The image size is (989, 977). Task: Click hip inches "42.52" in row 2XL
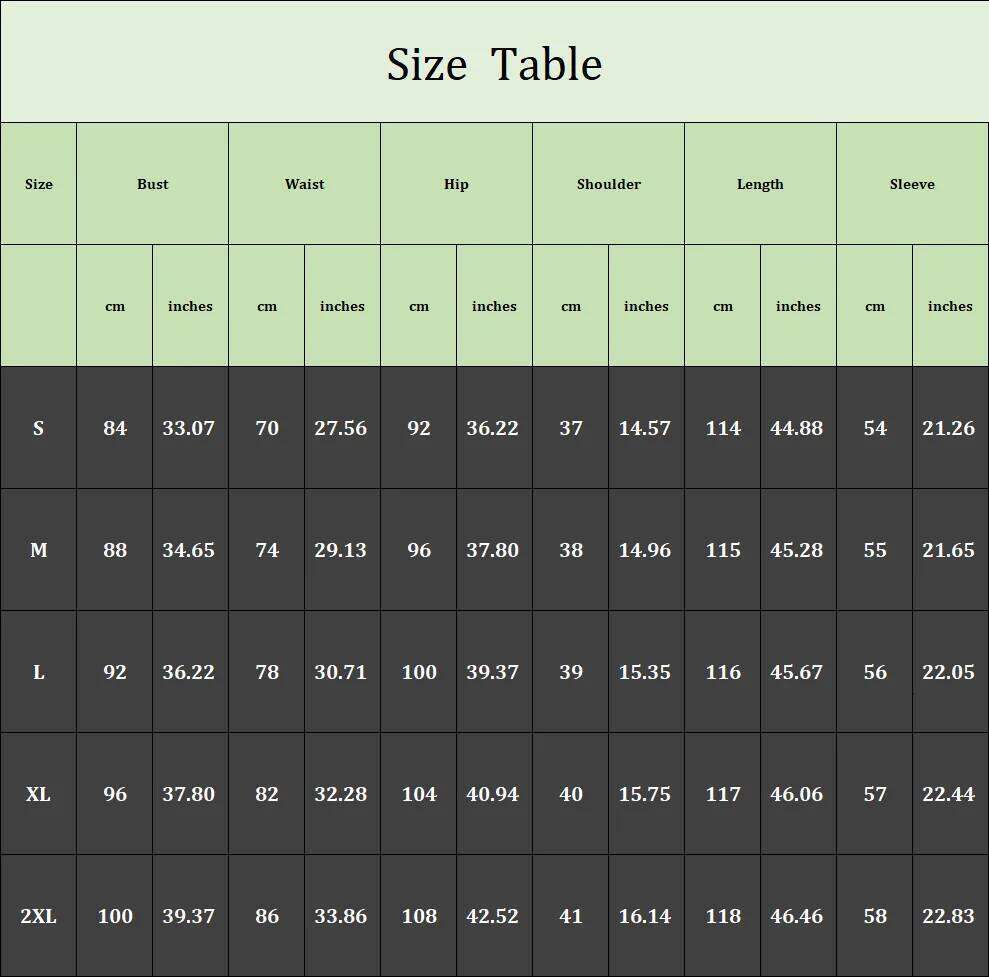click(493, 916)
